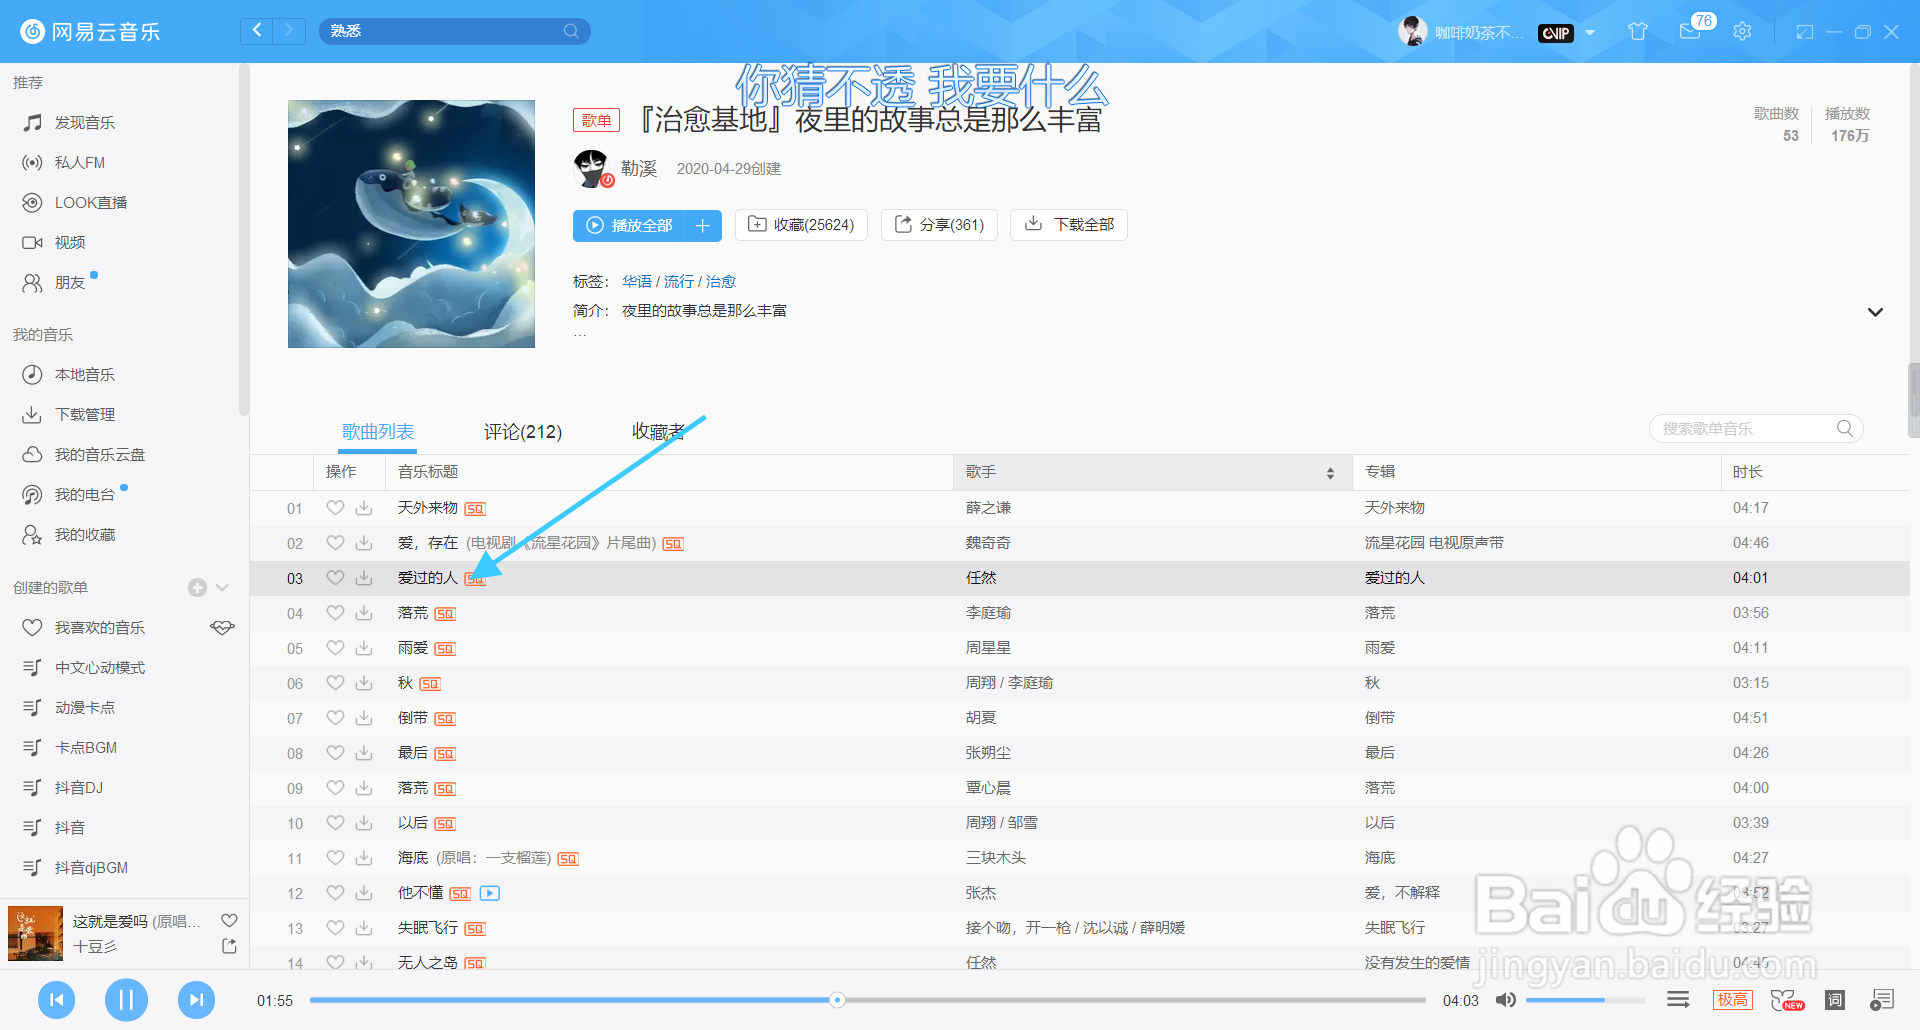Expand the playlist description chevron

[x=1875, y=312]
